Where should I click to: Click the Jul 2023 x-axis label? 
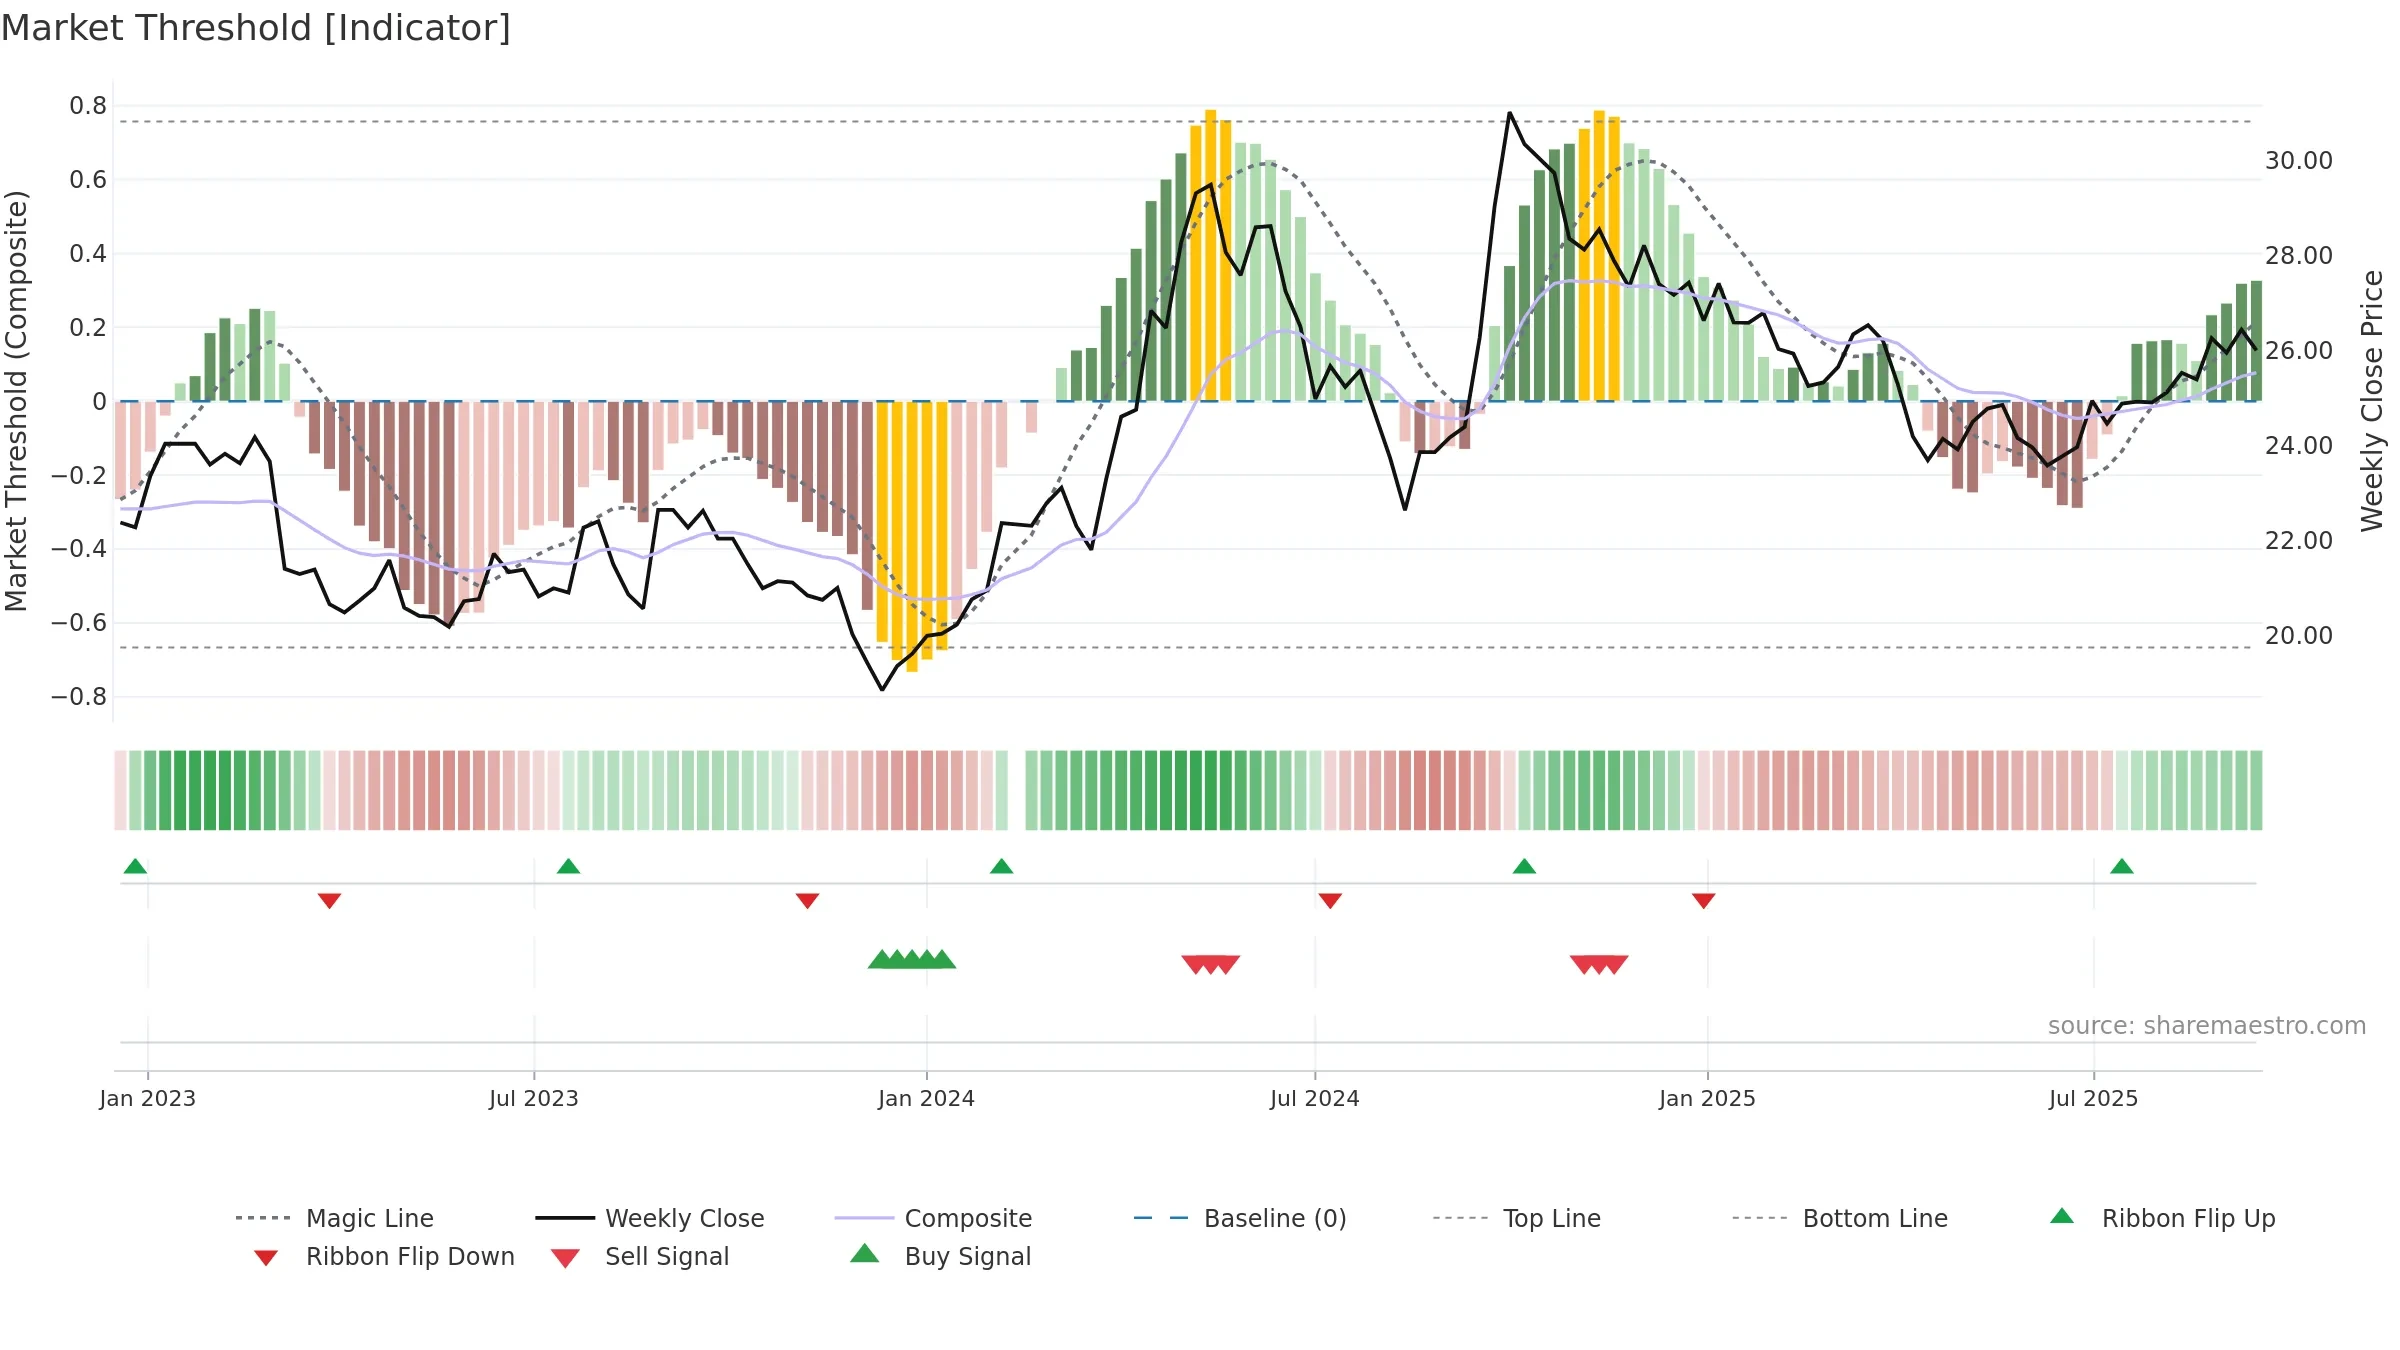(x=534, y=1098)
